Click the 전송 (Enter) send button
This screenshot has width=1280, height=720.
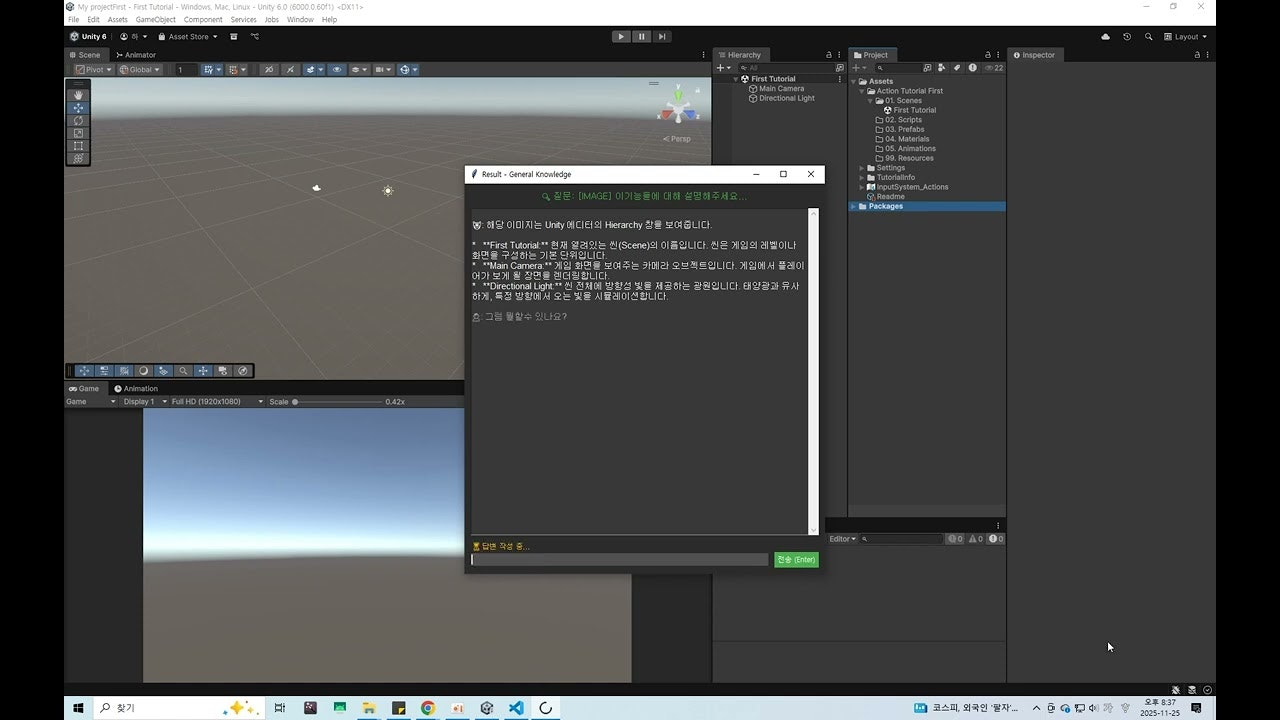(x=795, y=559)
